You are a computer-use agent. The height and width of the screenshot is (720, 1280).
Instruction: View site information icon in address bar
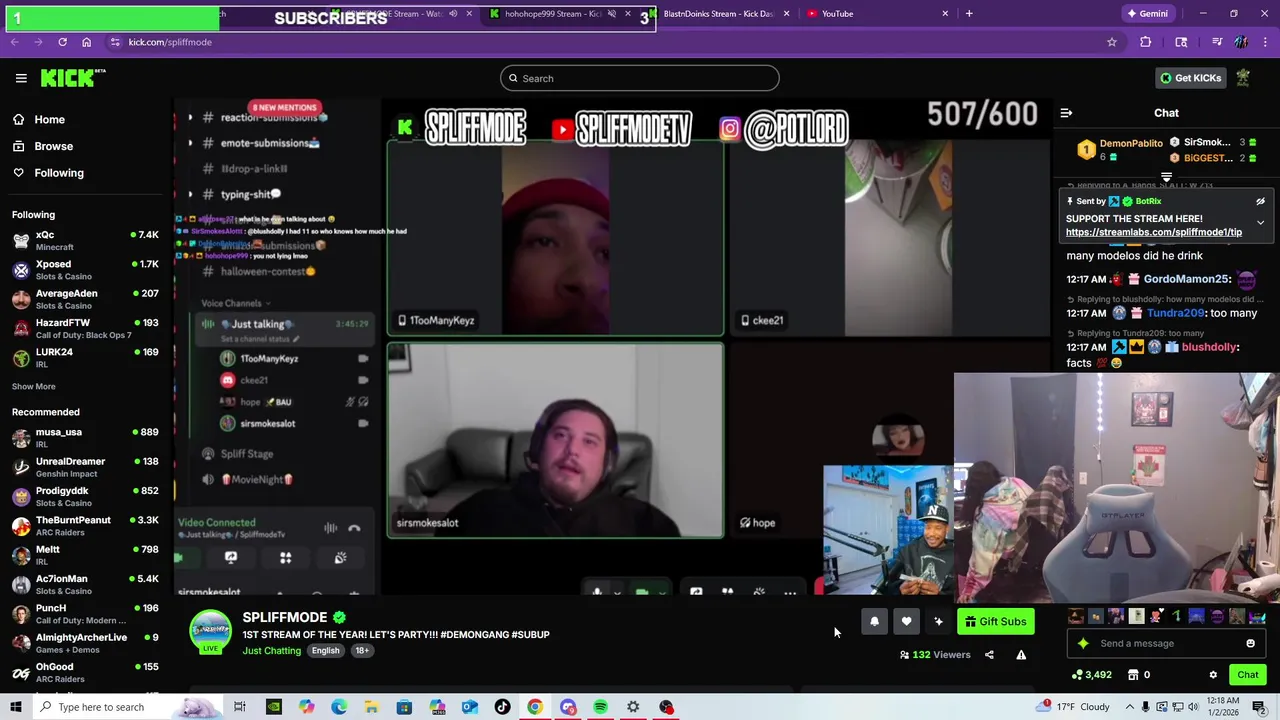115,42
